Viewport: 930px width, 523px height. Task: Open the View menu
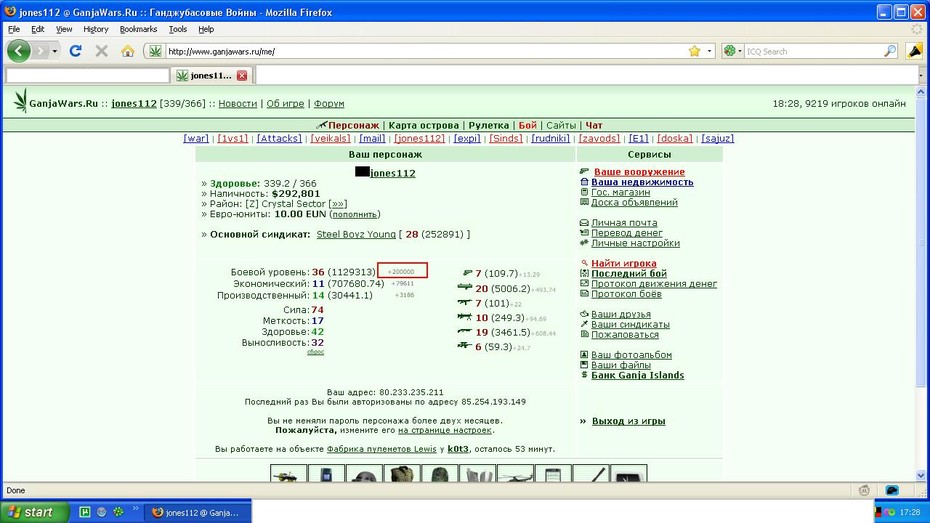pos(64,29)
